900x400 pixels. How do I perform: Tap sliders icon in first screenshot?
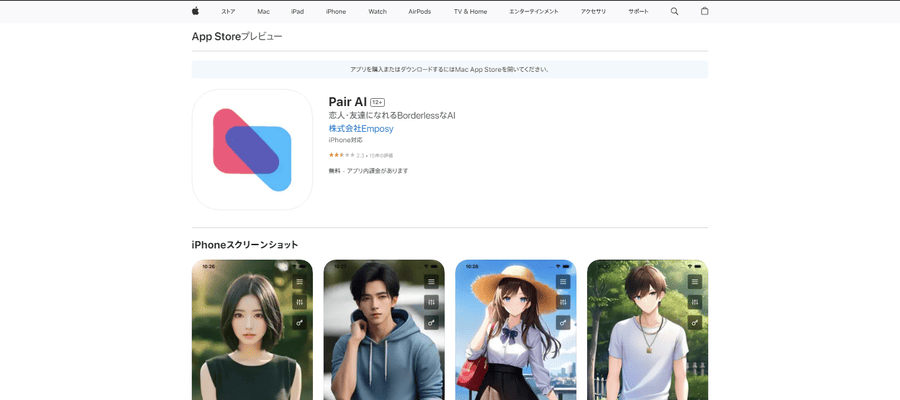pyautogui.click(x=300, y=302)
